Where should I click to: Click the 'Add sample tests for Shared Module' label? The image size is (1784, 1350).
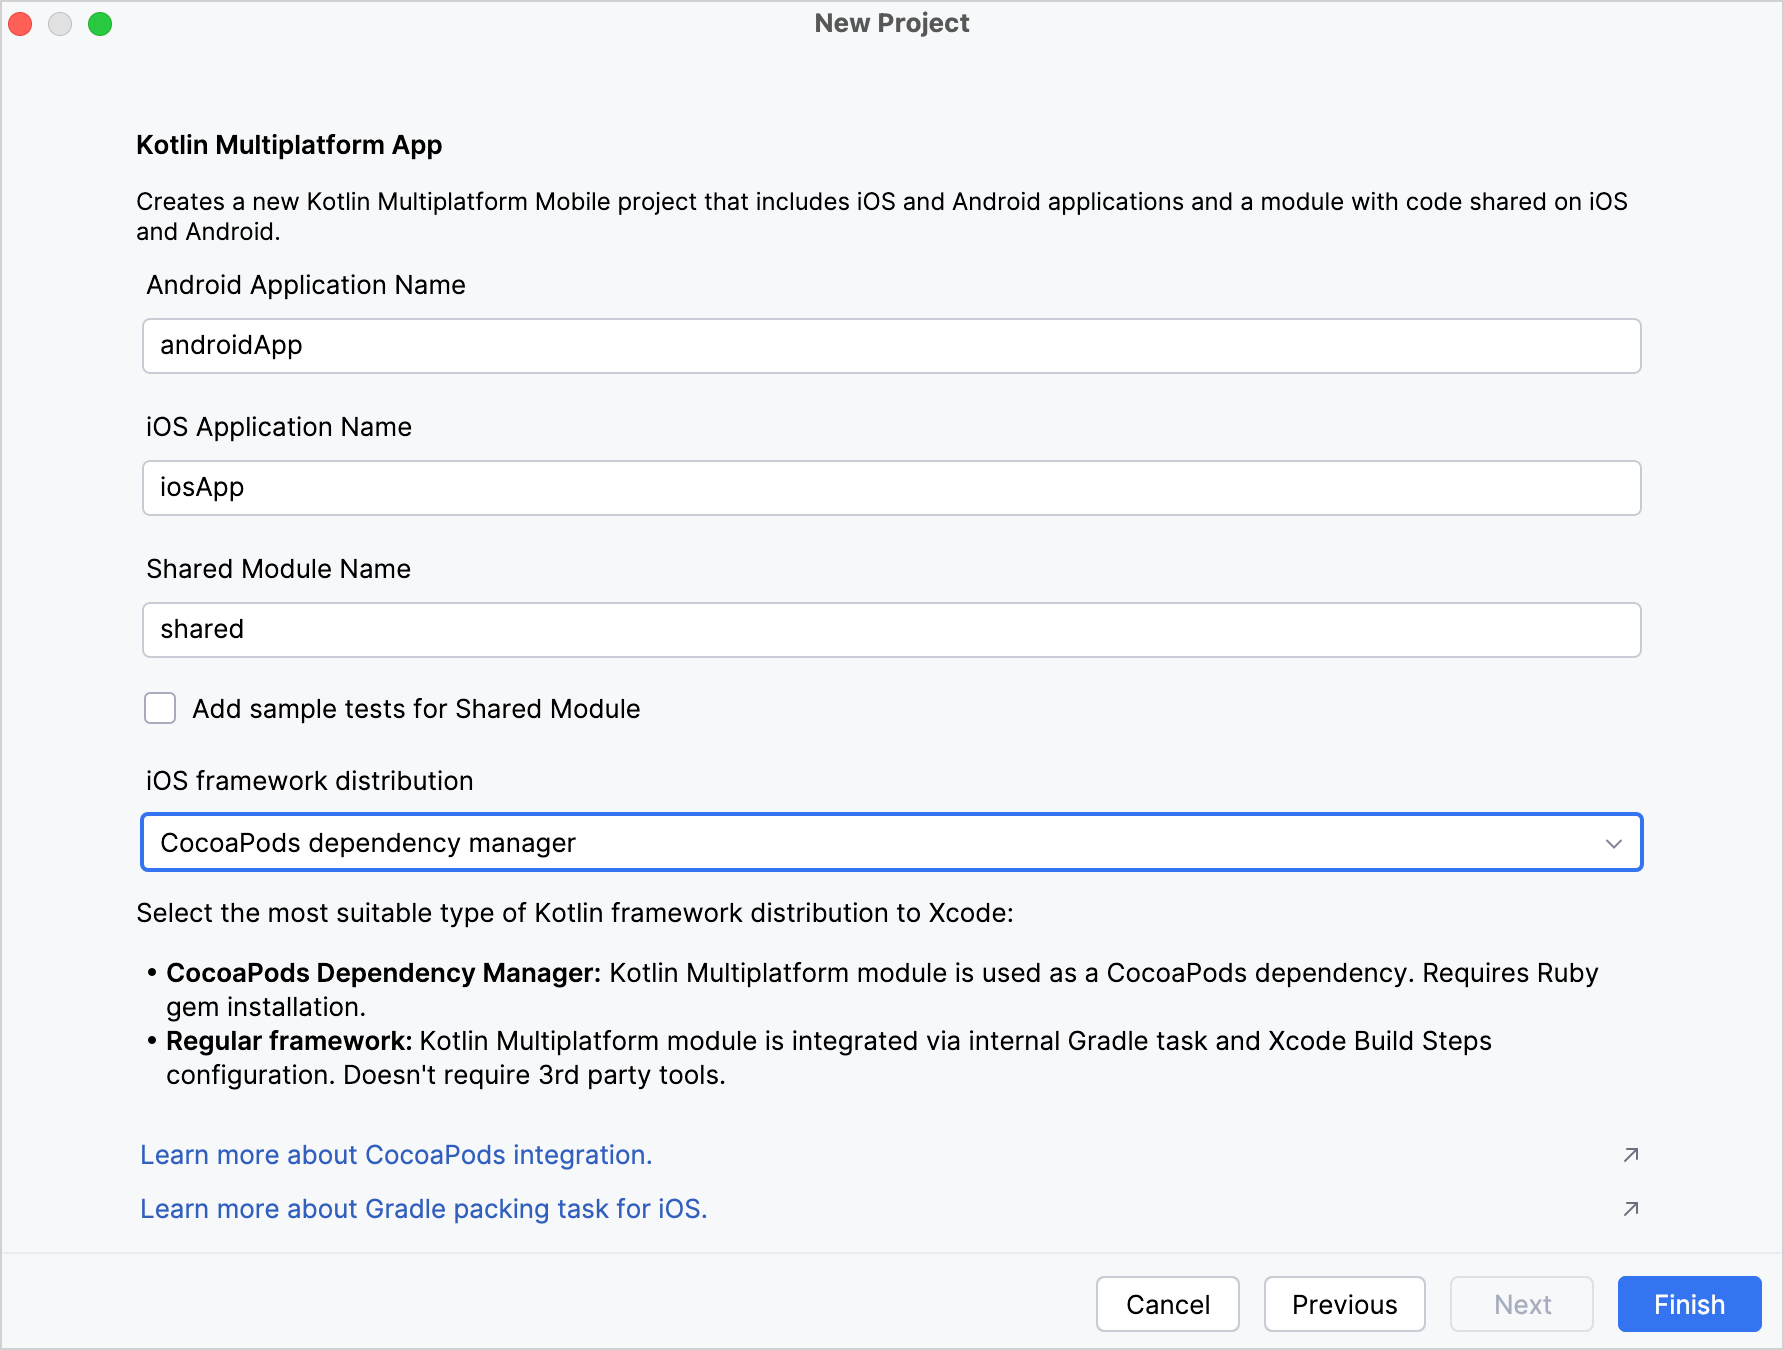click(x=416, y=709)
